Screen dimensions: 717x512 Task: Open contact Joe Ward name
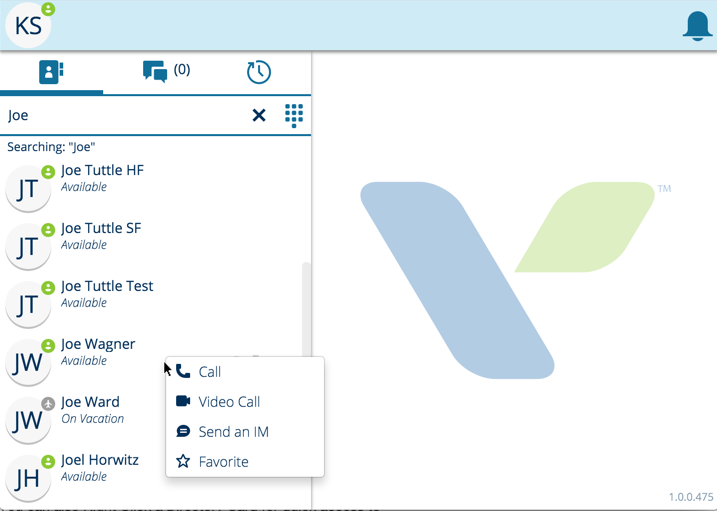click(90, 402)
